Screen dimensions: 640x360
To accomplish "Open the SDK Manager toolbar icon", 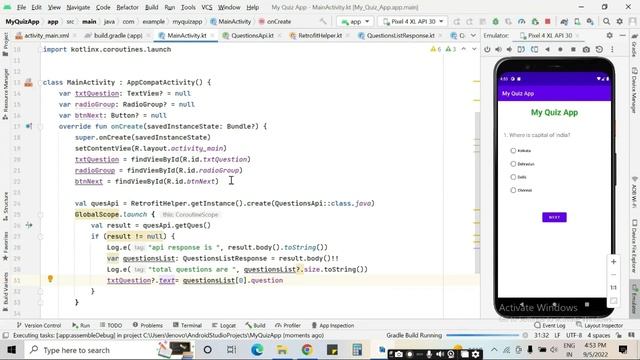I will coord(590,21).
